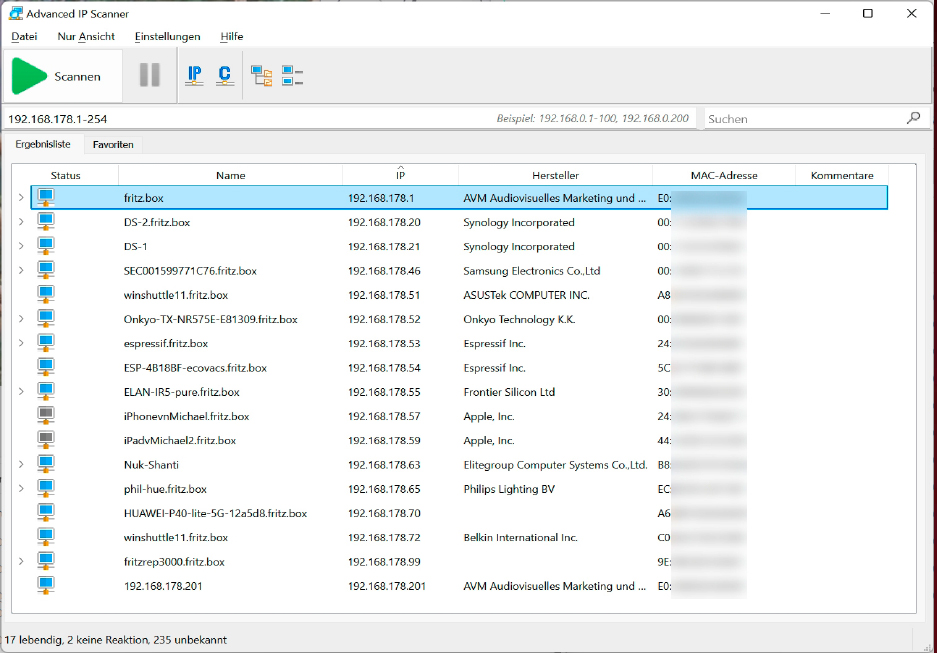Click the status bar text 17 lebendig
The width and height of the screenshot is (937, 653).
pos(33,640)
